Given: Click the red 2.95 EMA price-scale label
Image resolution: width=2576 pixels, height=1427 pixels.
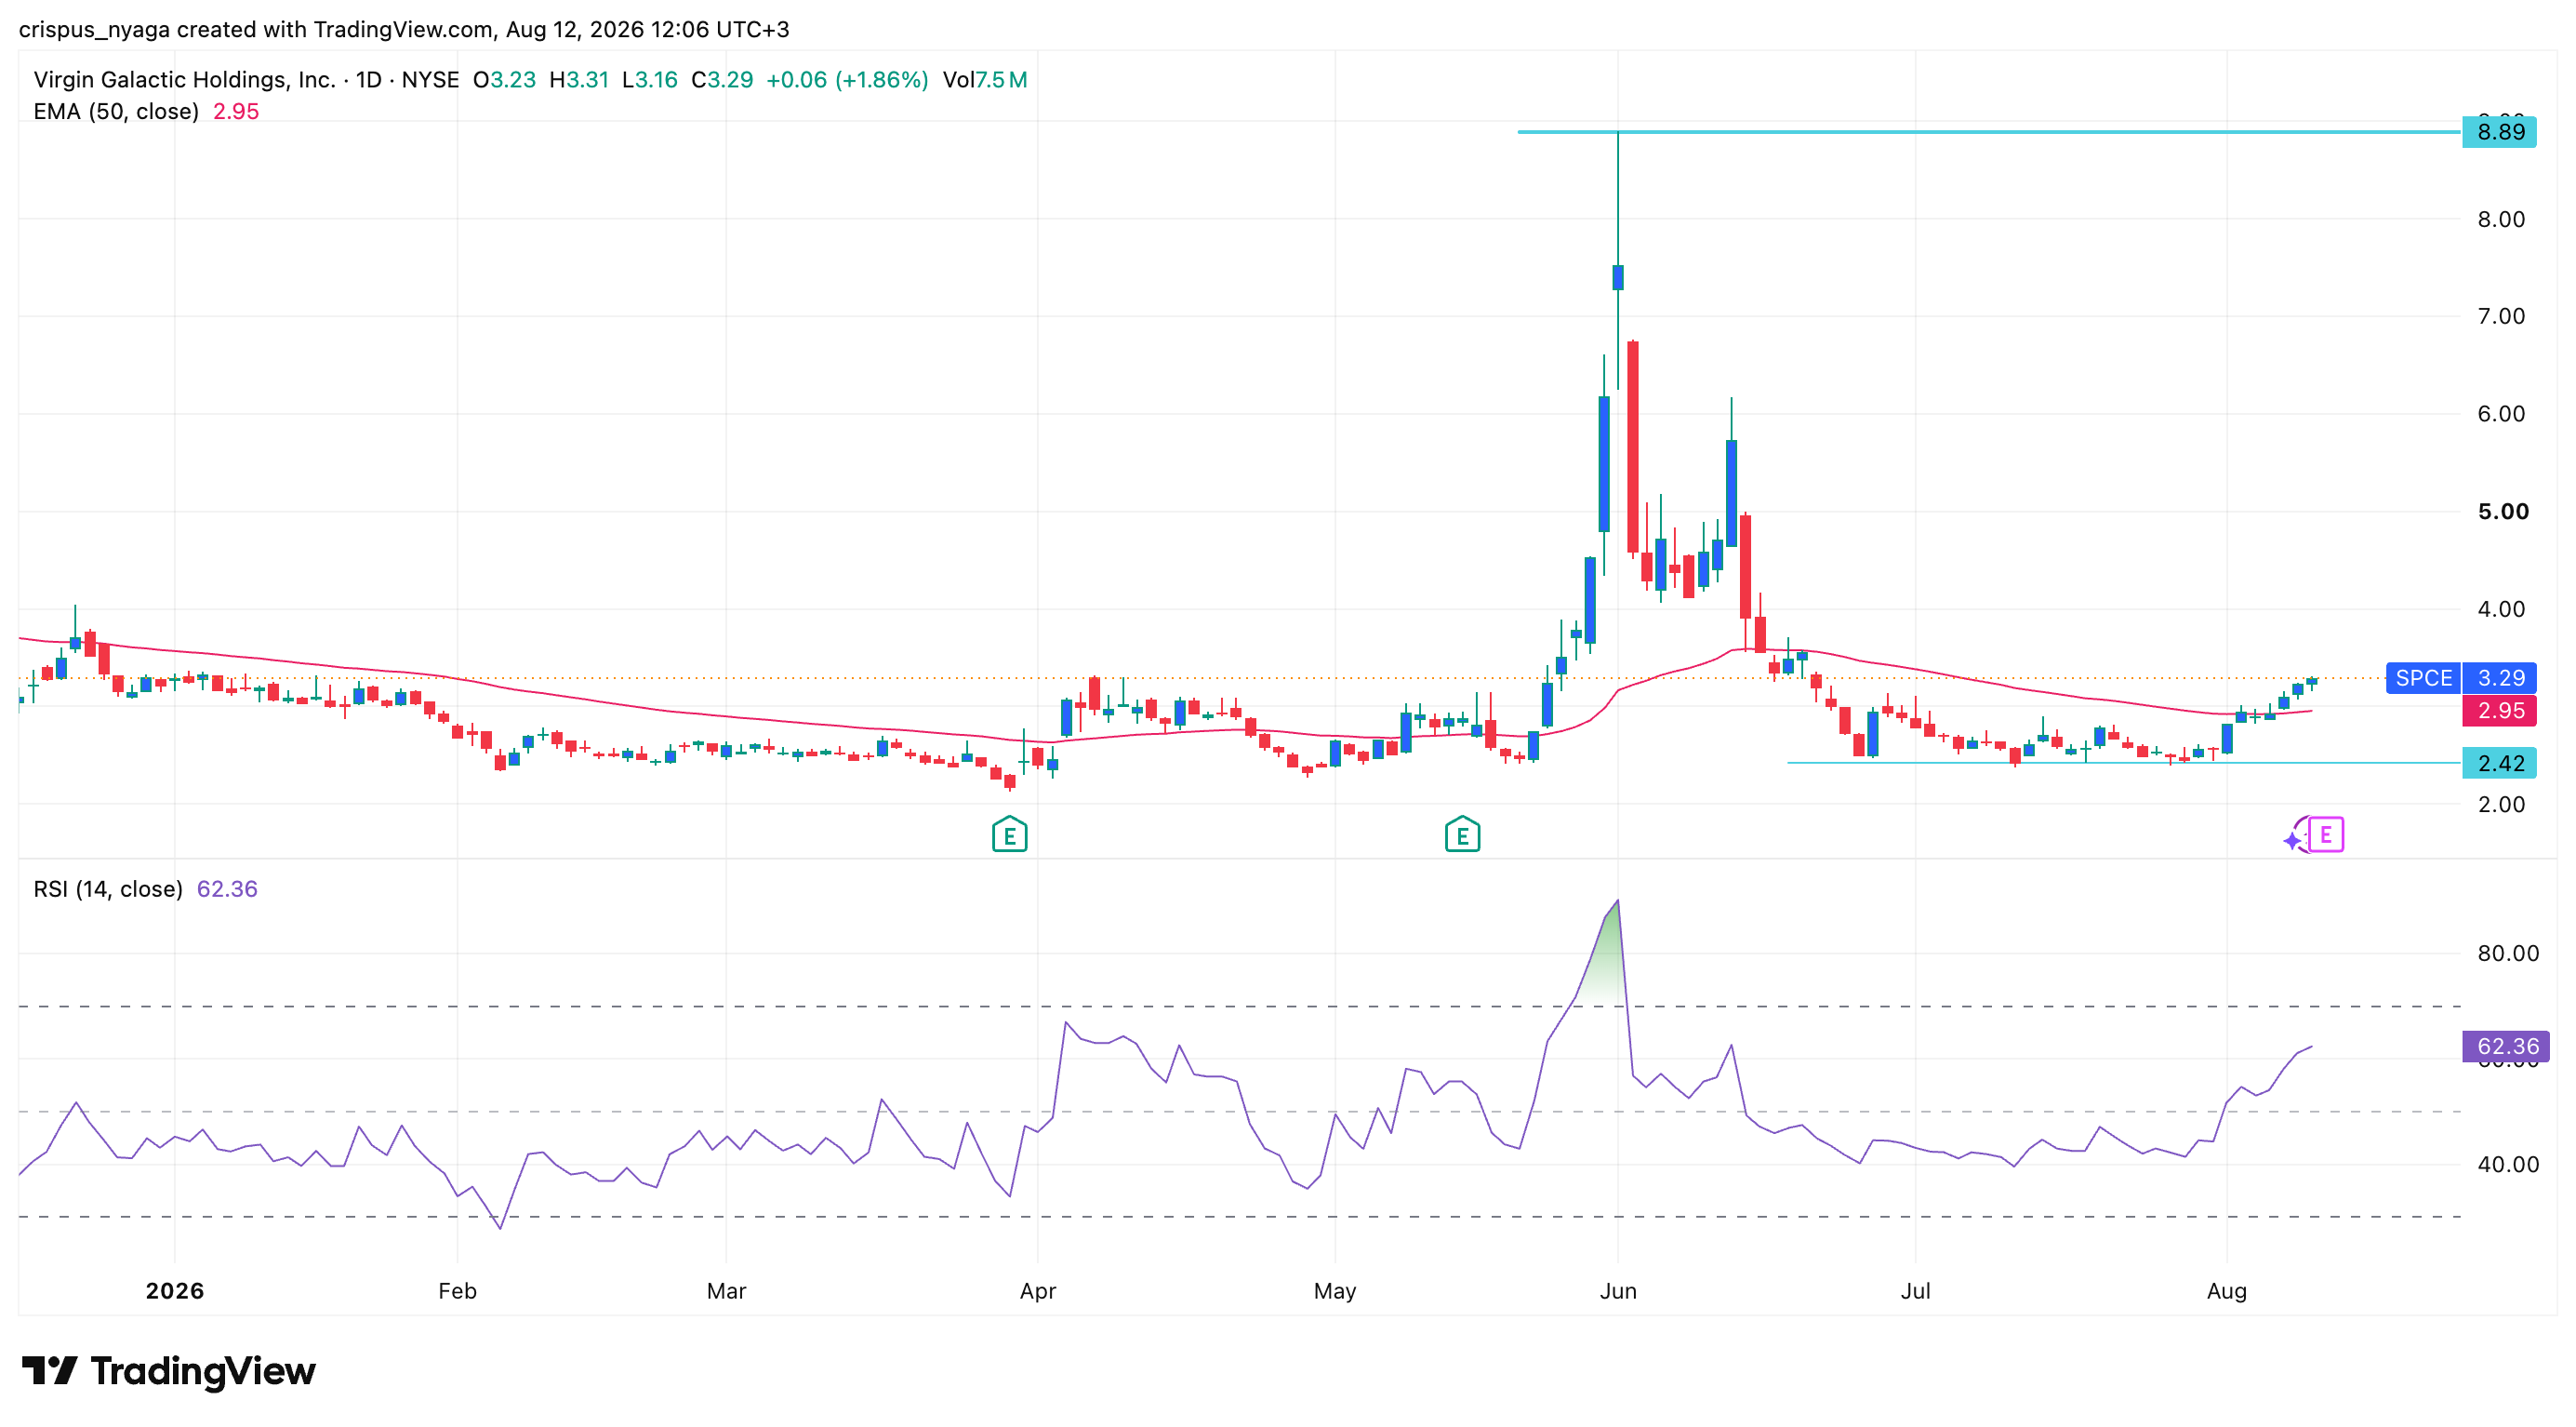Looking at the screenshot, I should [2499, 711].
